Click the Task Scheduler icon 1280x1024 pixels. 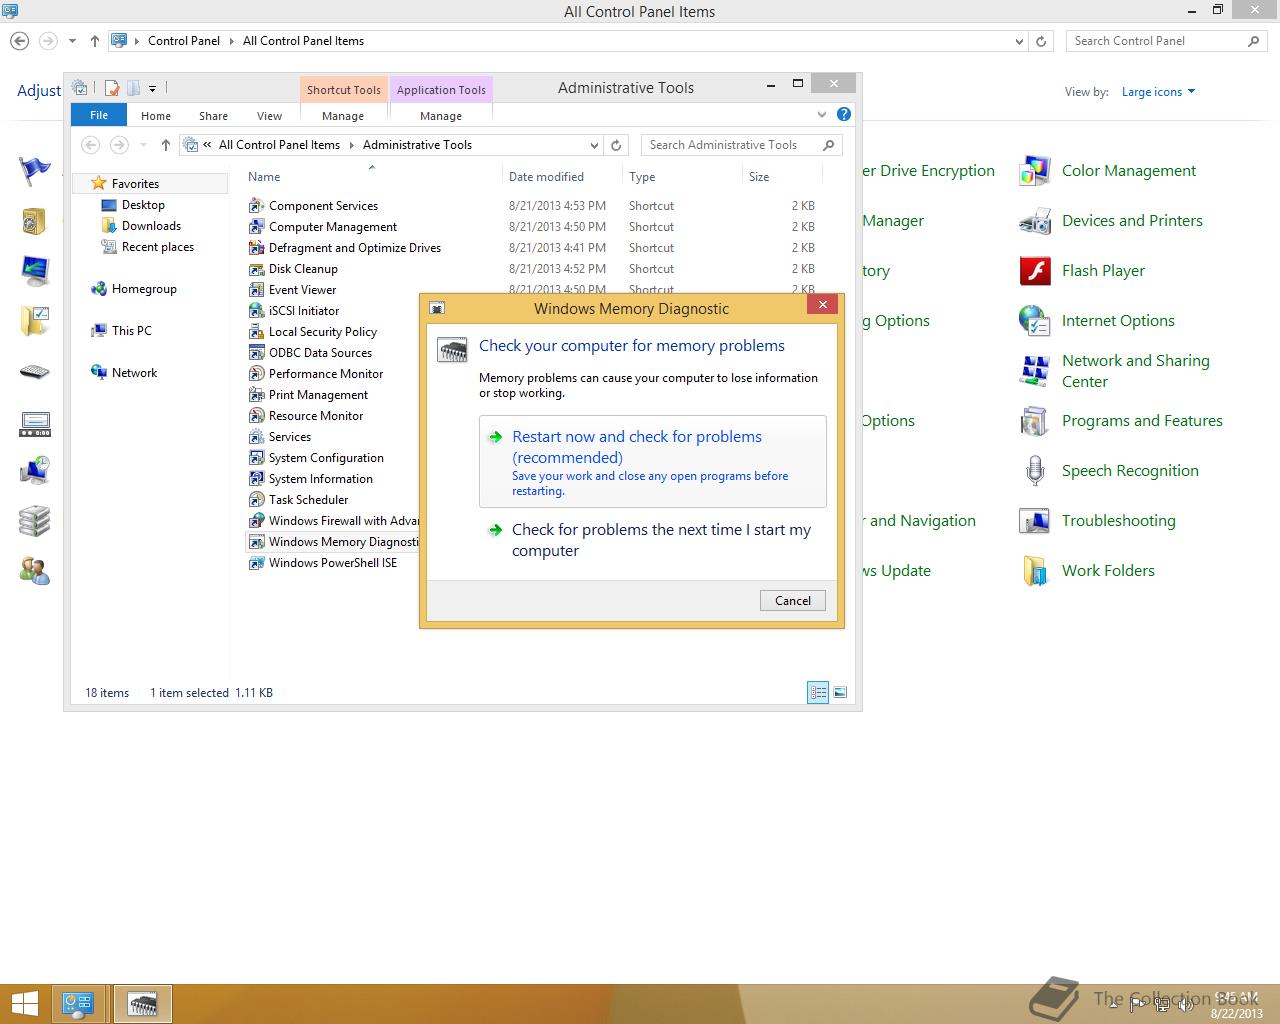click(256, 500)
